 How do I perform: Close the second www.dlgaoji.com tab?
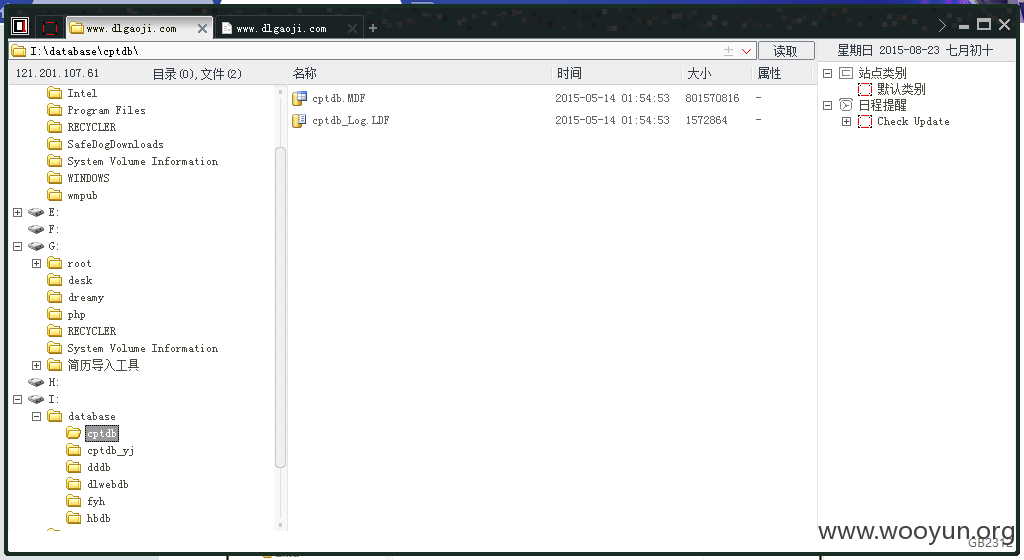[x=352, y=29]
